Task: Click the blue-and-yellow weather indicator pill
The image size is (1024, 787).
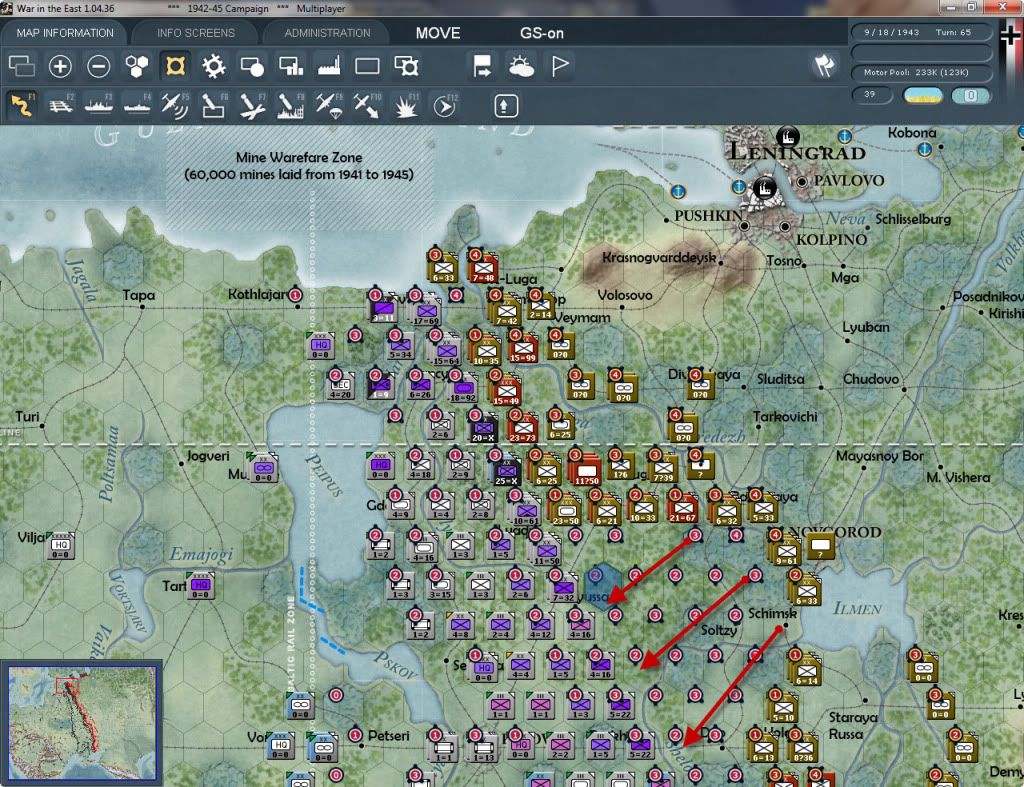Action: 922,95
